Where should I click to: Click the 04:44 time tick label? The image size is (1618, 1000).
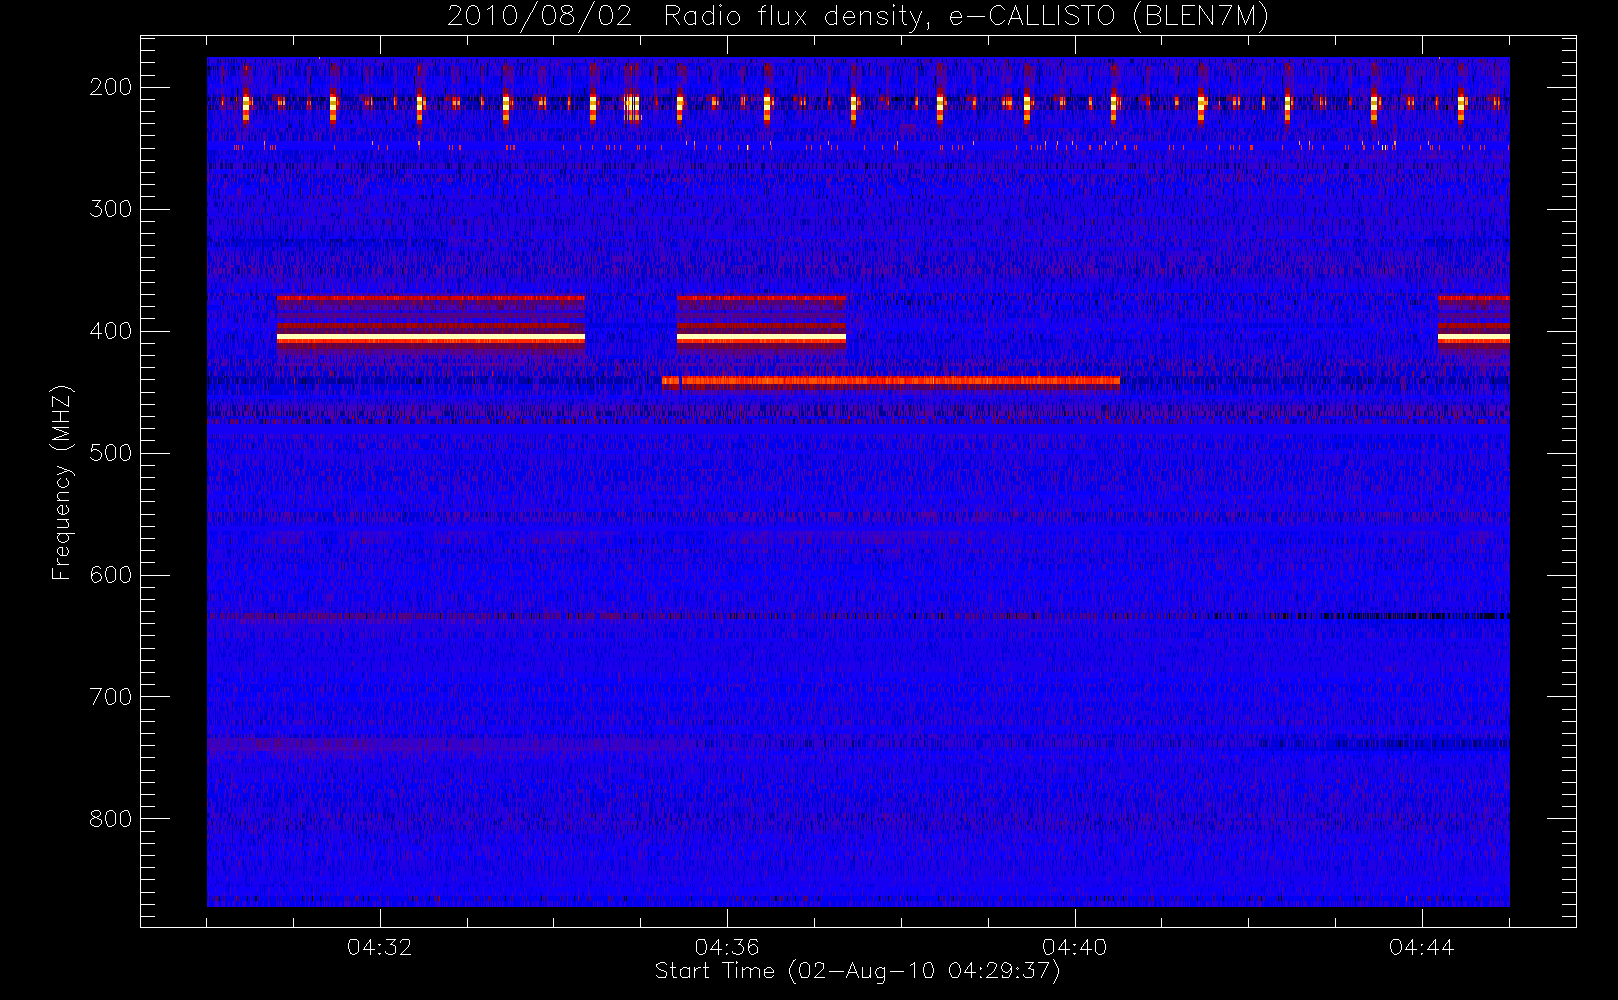[x=1421, y=947]
